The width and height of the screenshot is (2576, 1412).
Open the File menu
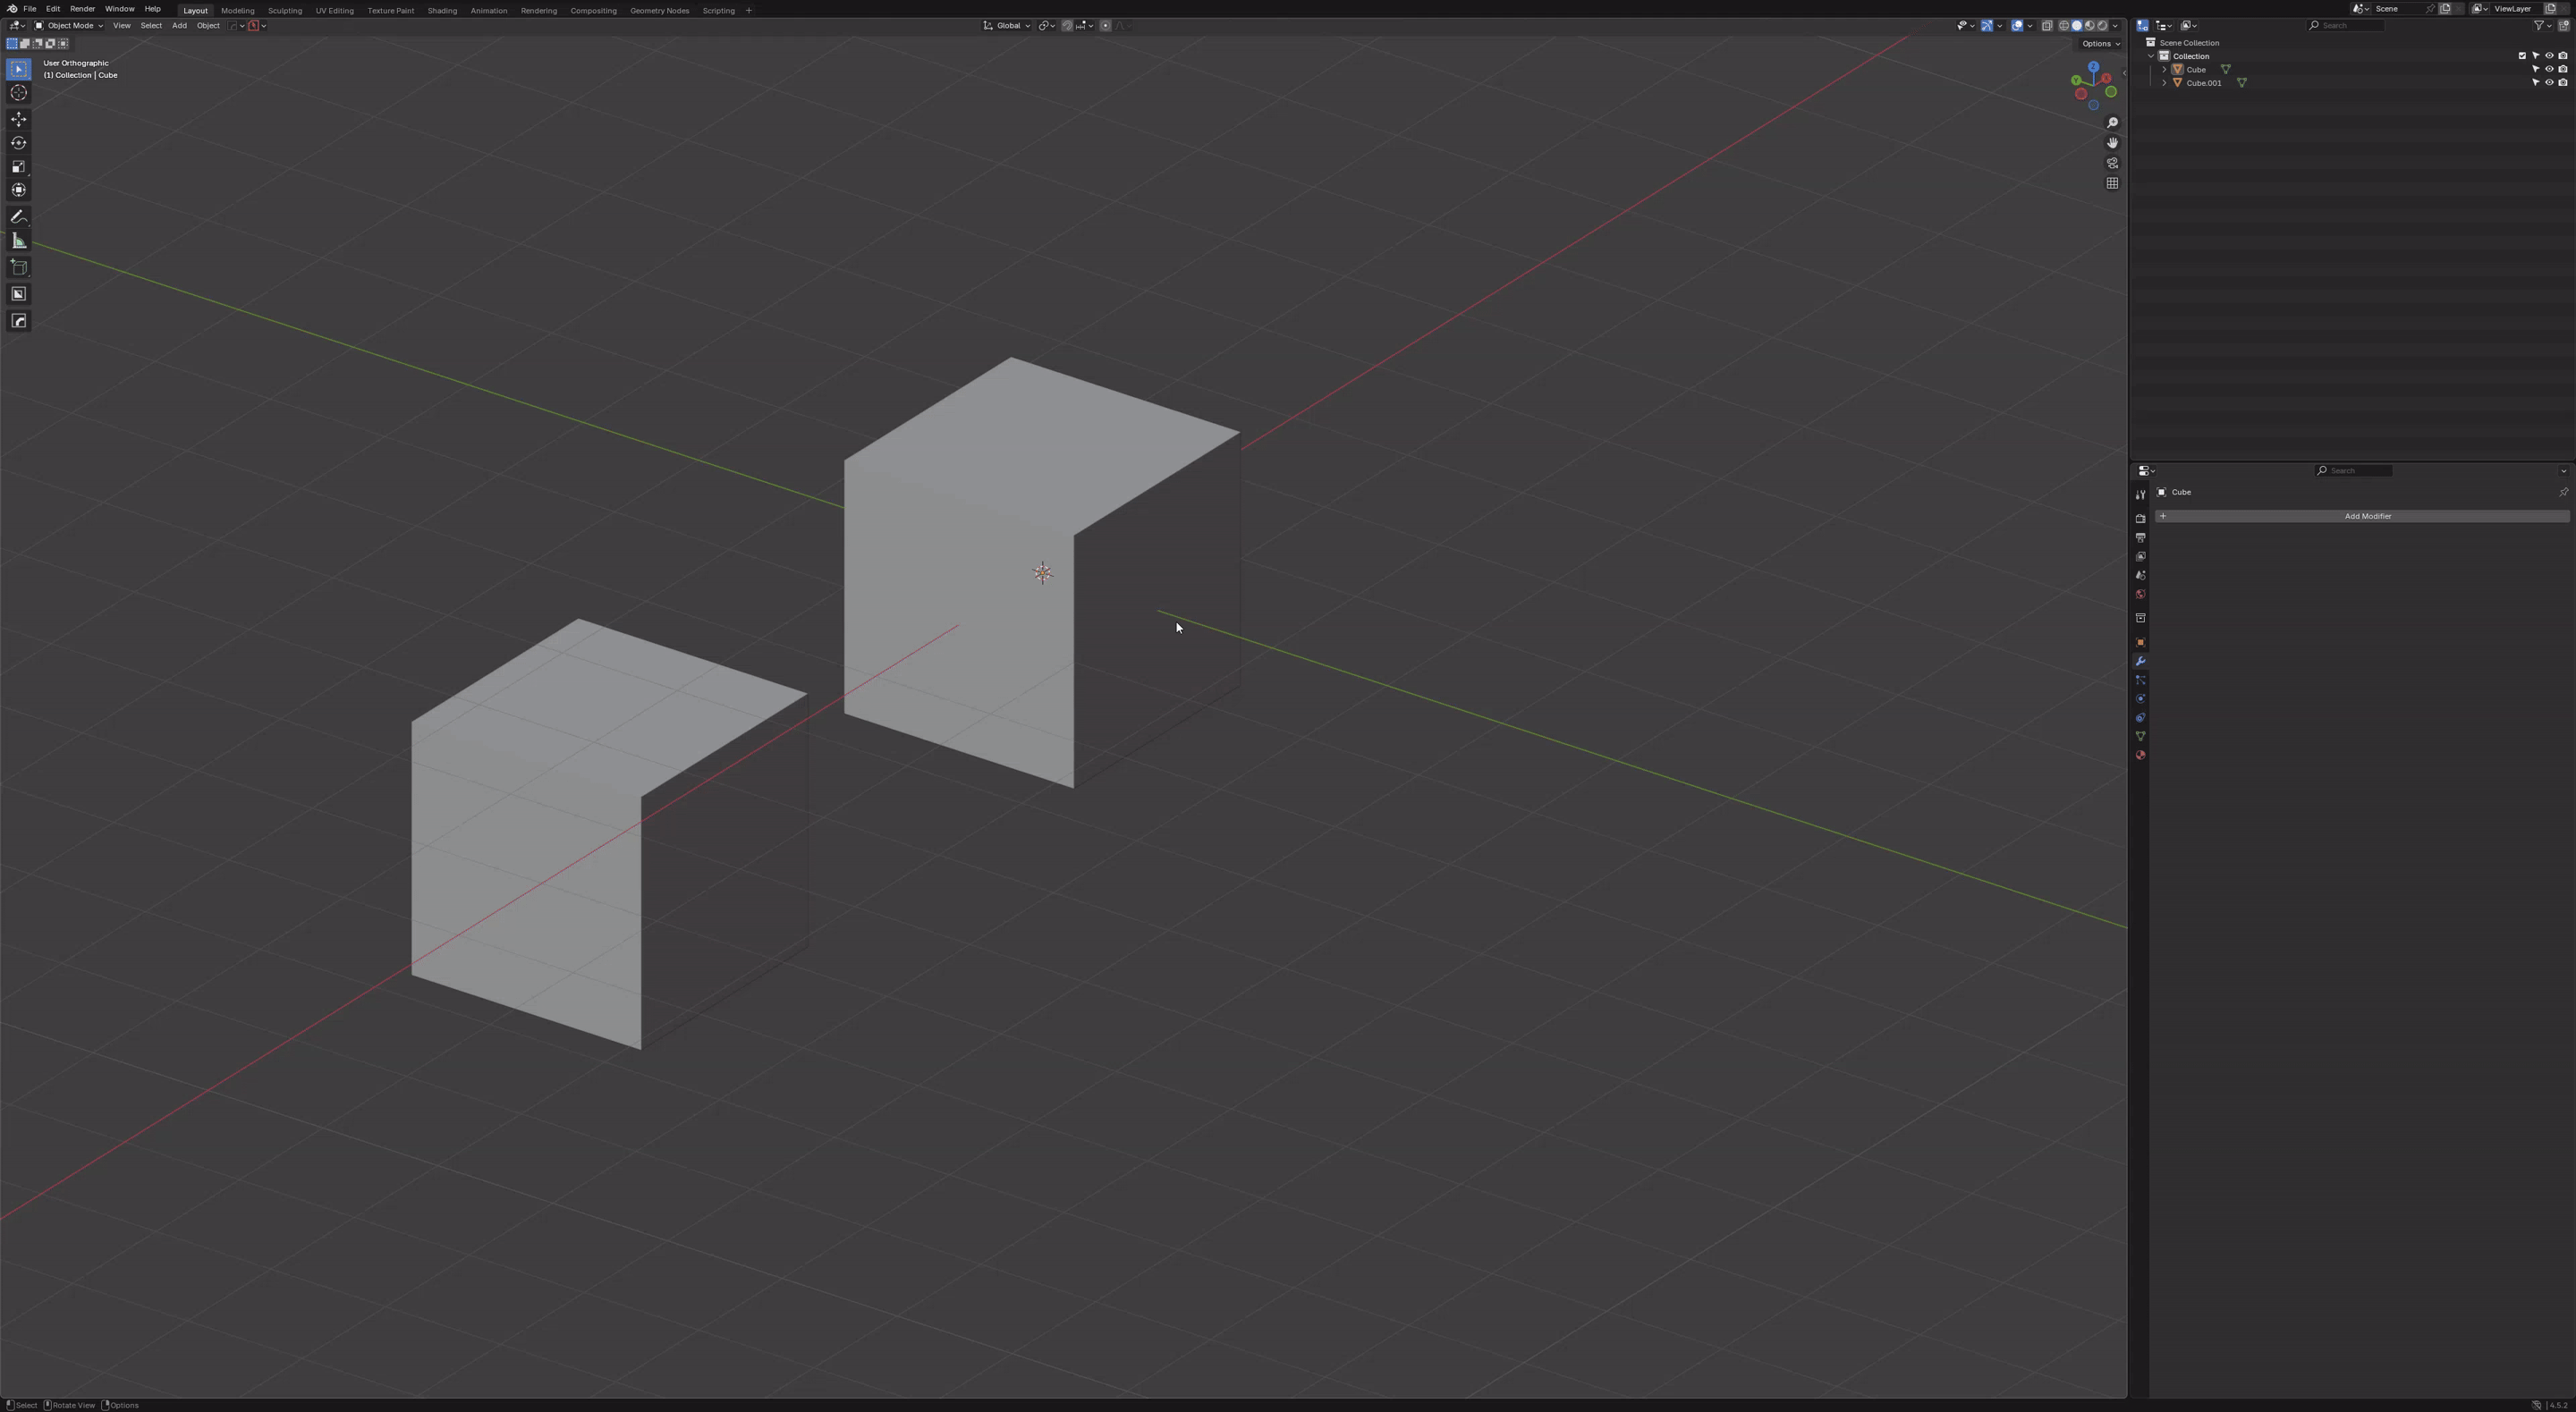pos(30,9)
